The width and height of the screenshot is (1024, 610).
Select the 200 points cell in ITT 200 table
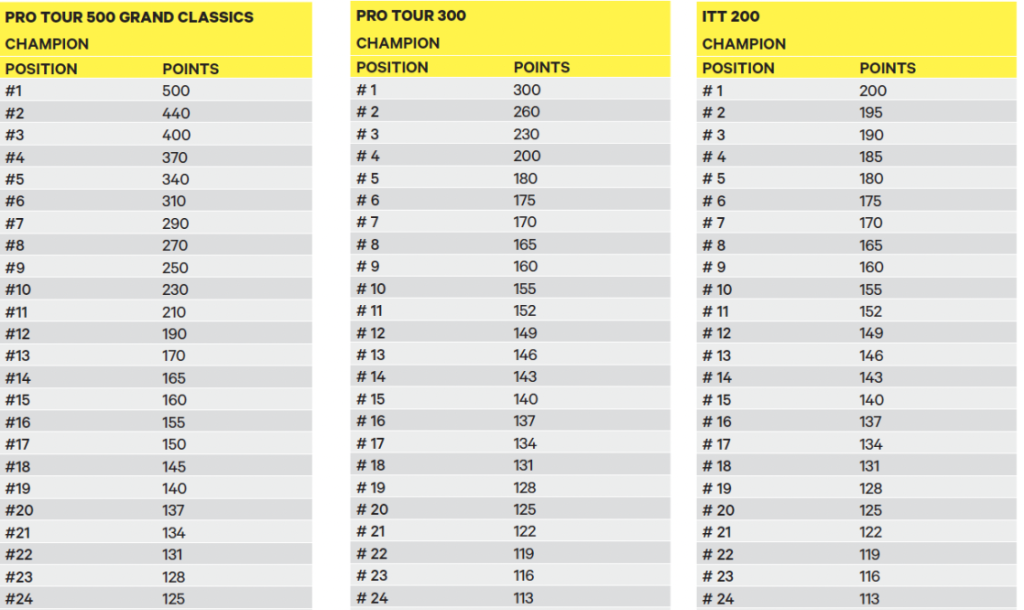pos(872,91)
